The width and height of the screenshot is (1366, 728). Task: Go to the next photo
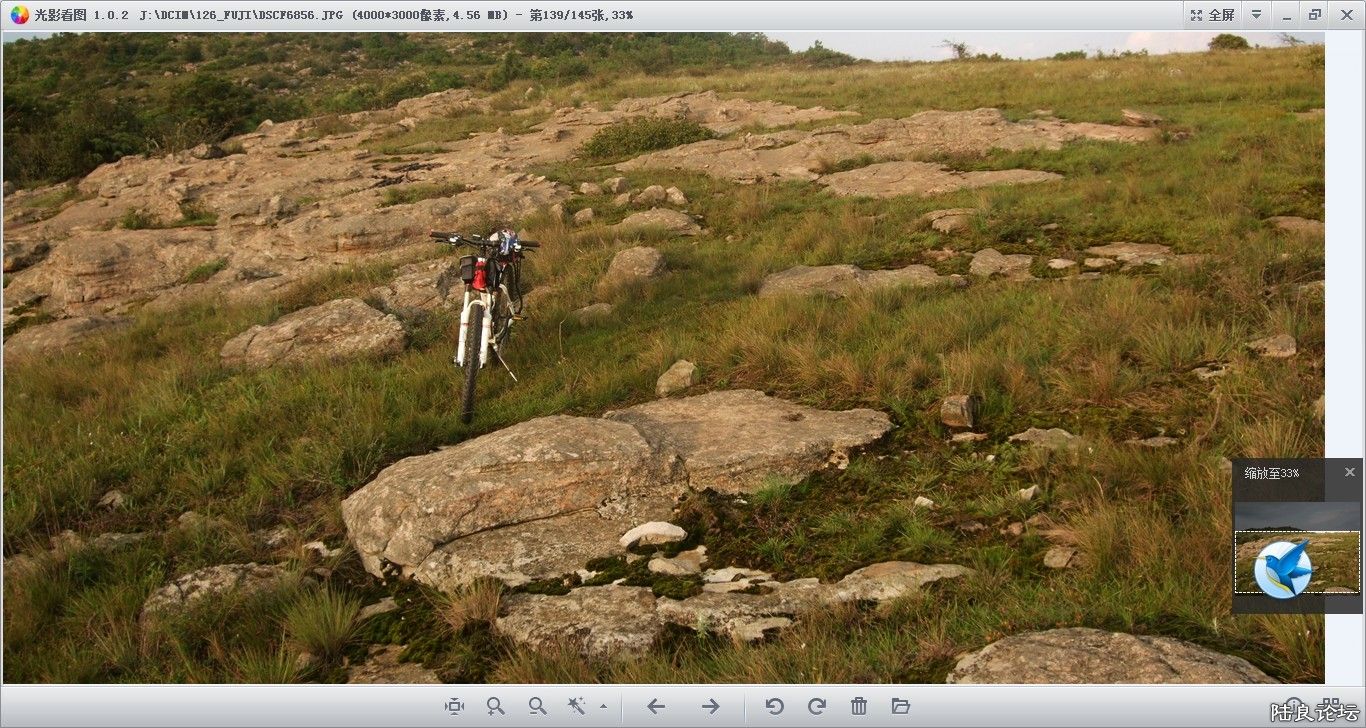(x=710, y=706)
